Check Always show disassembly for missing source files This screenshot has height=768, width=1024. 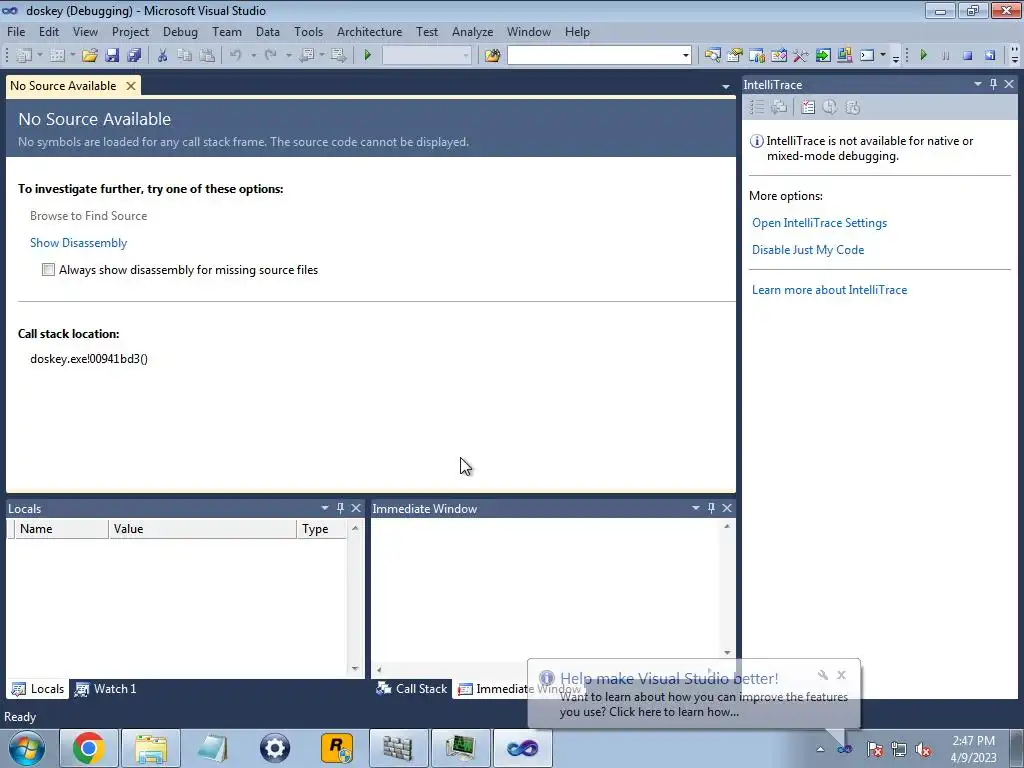tap(48, 270)
